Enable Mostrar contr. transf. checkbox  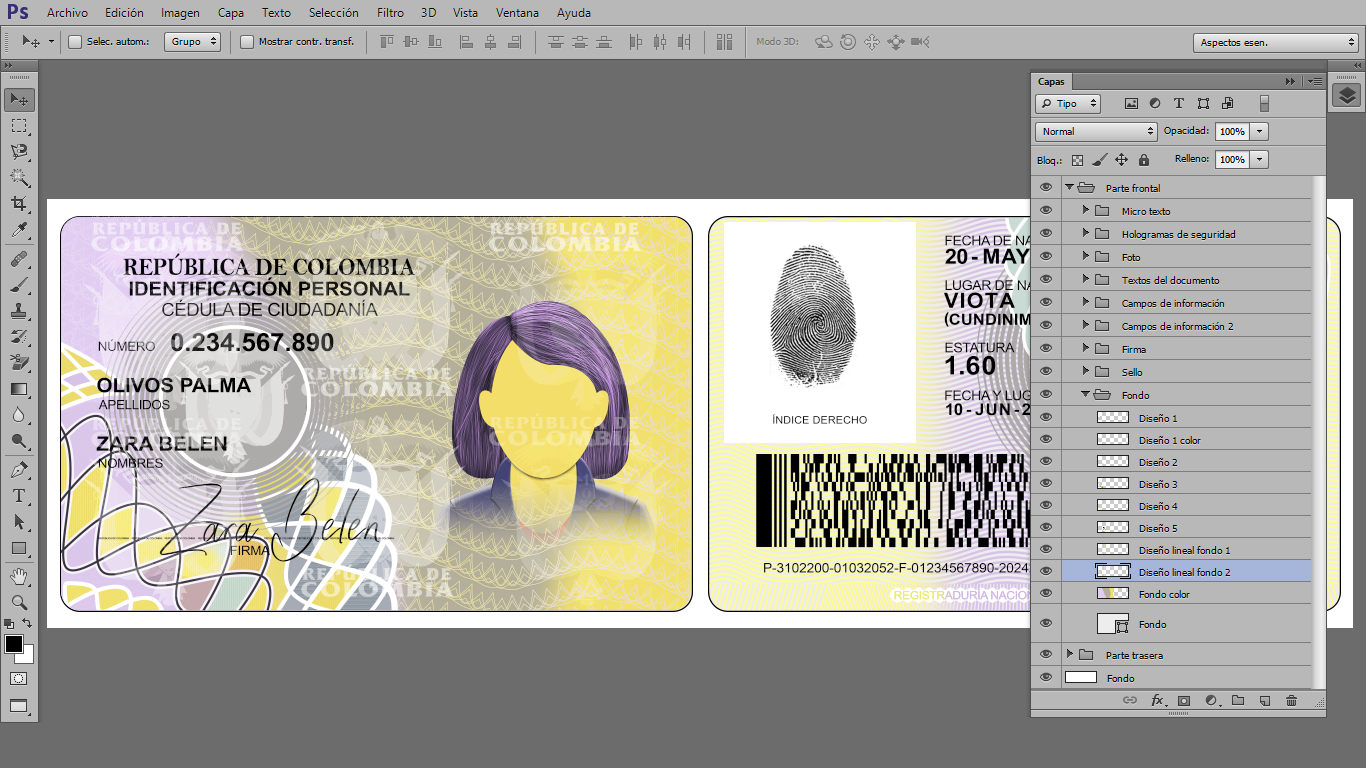[x=247, y=42]
